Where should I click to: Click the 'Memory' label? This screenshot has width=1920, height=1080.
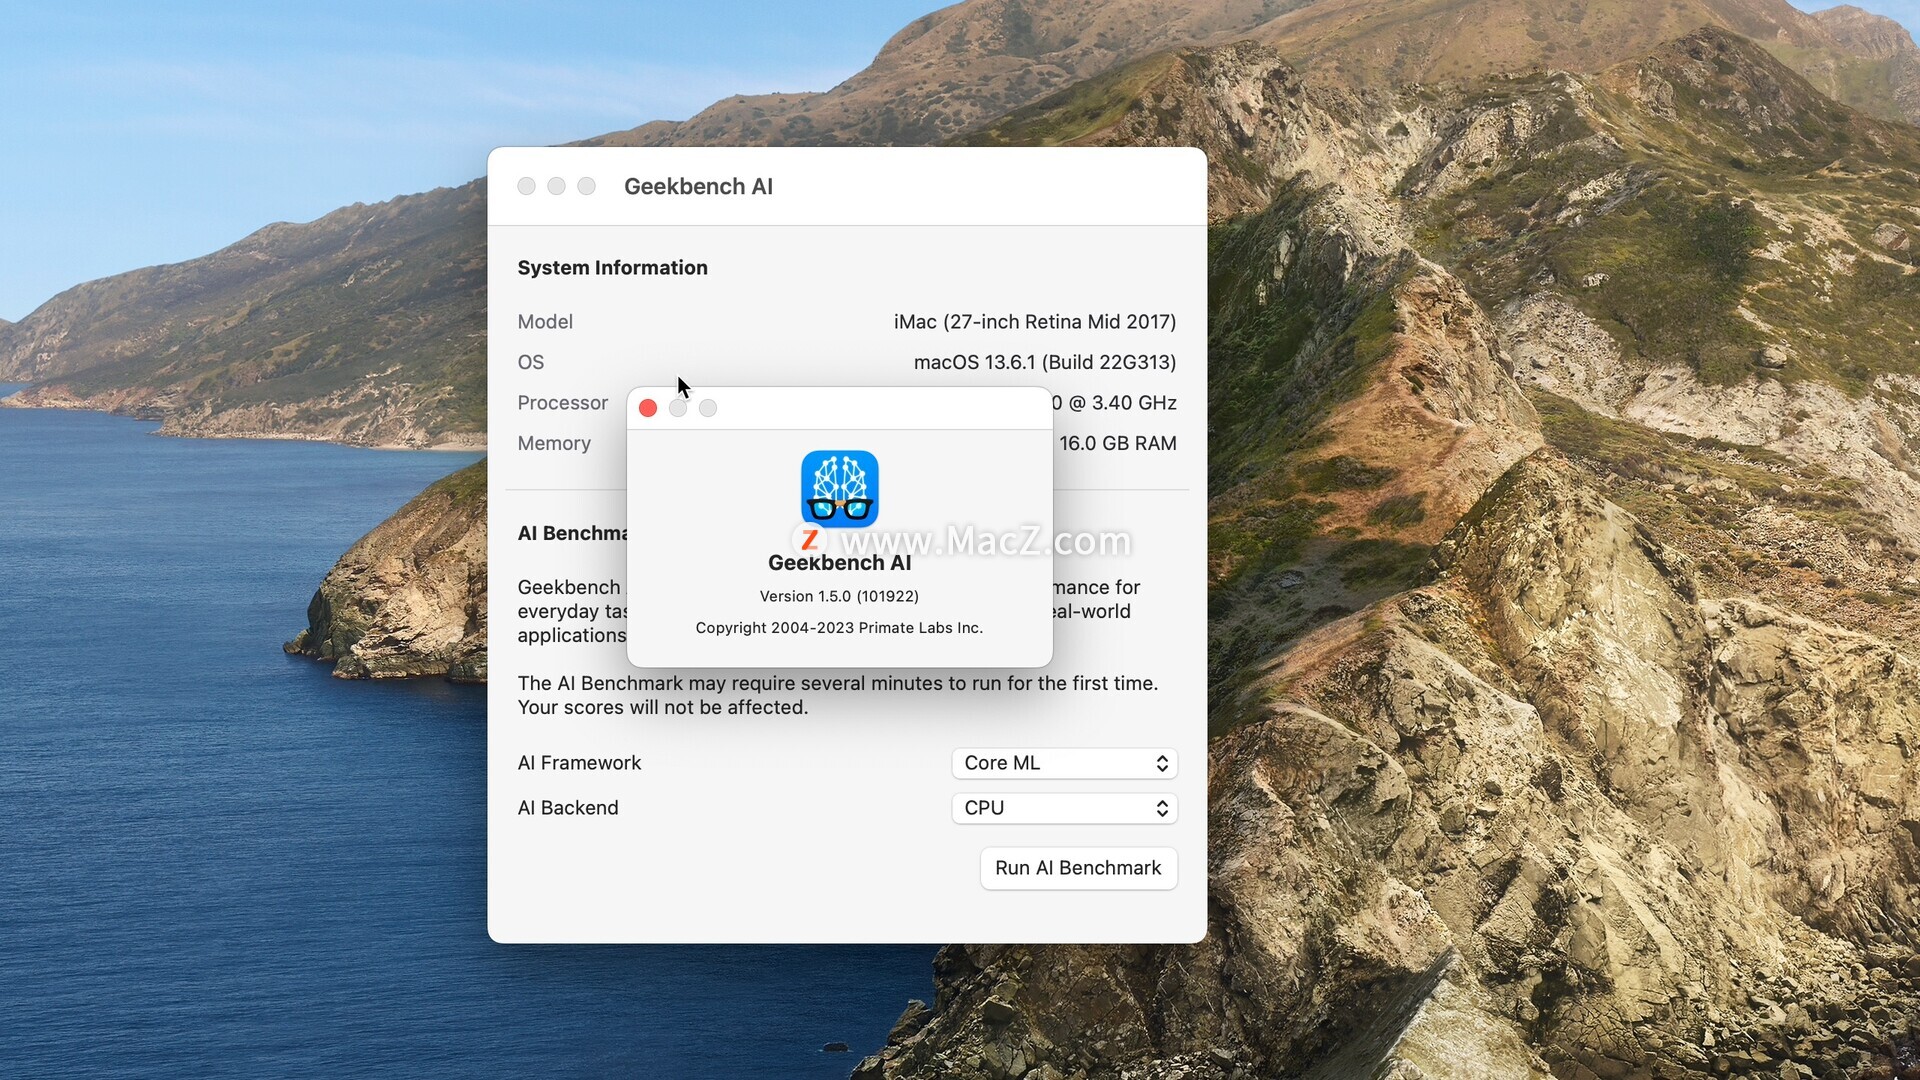[x=554, y=443]
